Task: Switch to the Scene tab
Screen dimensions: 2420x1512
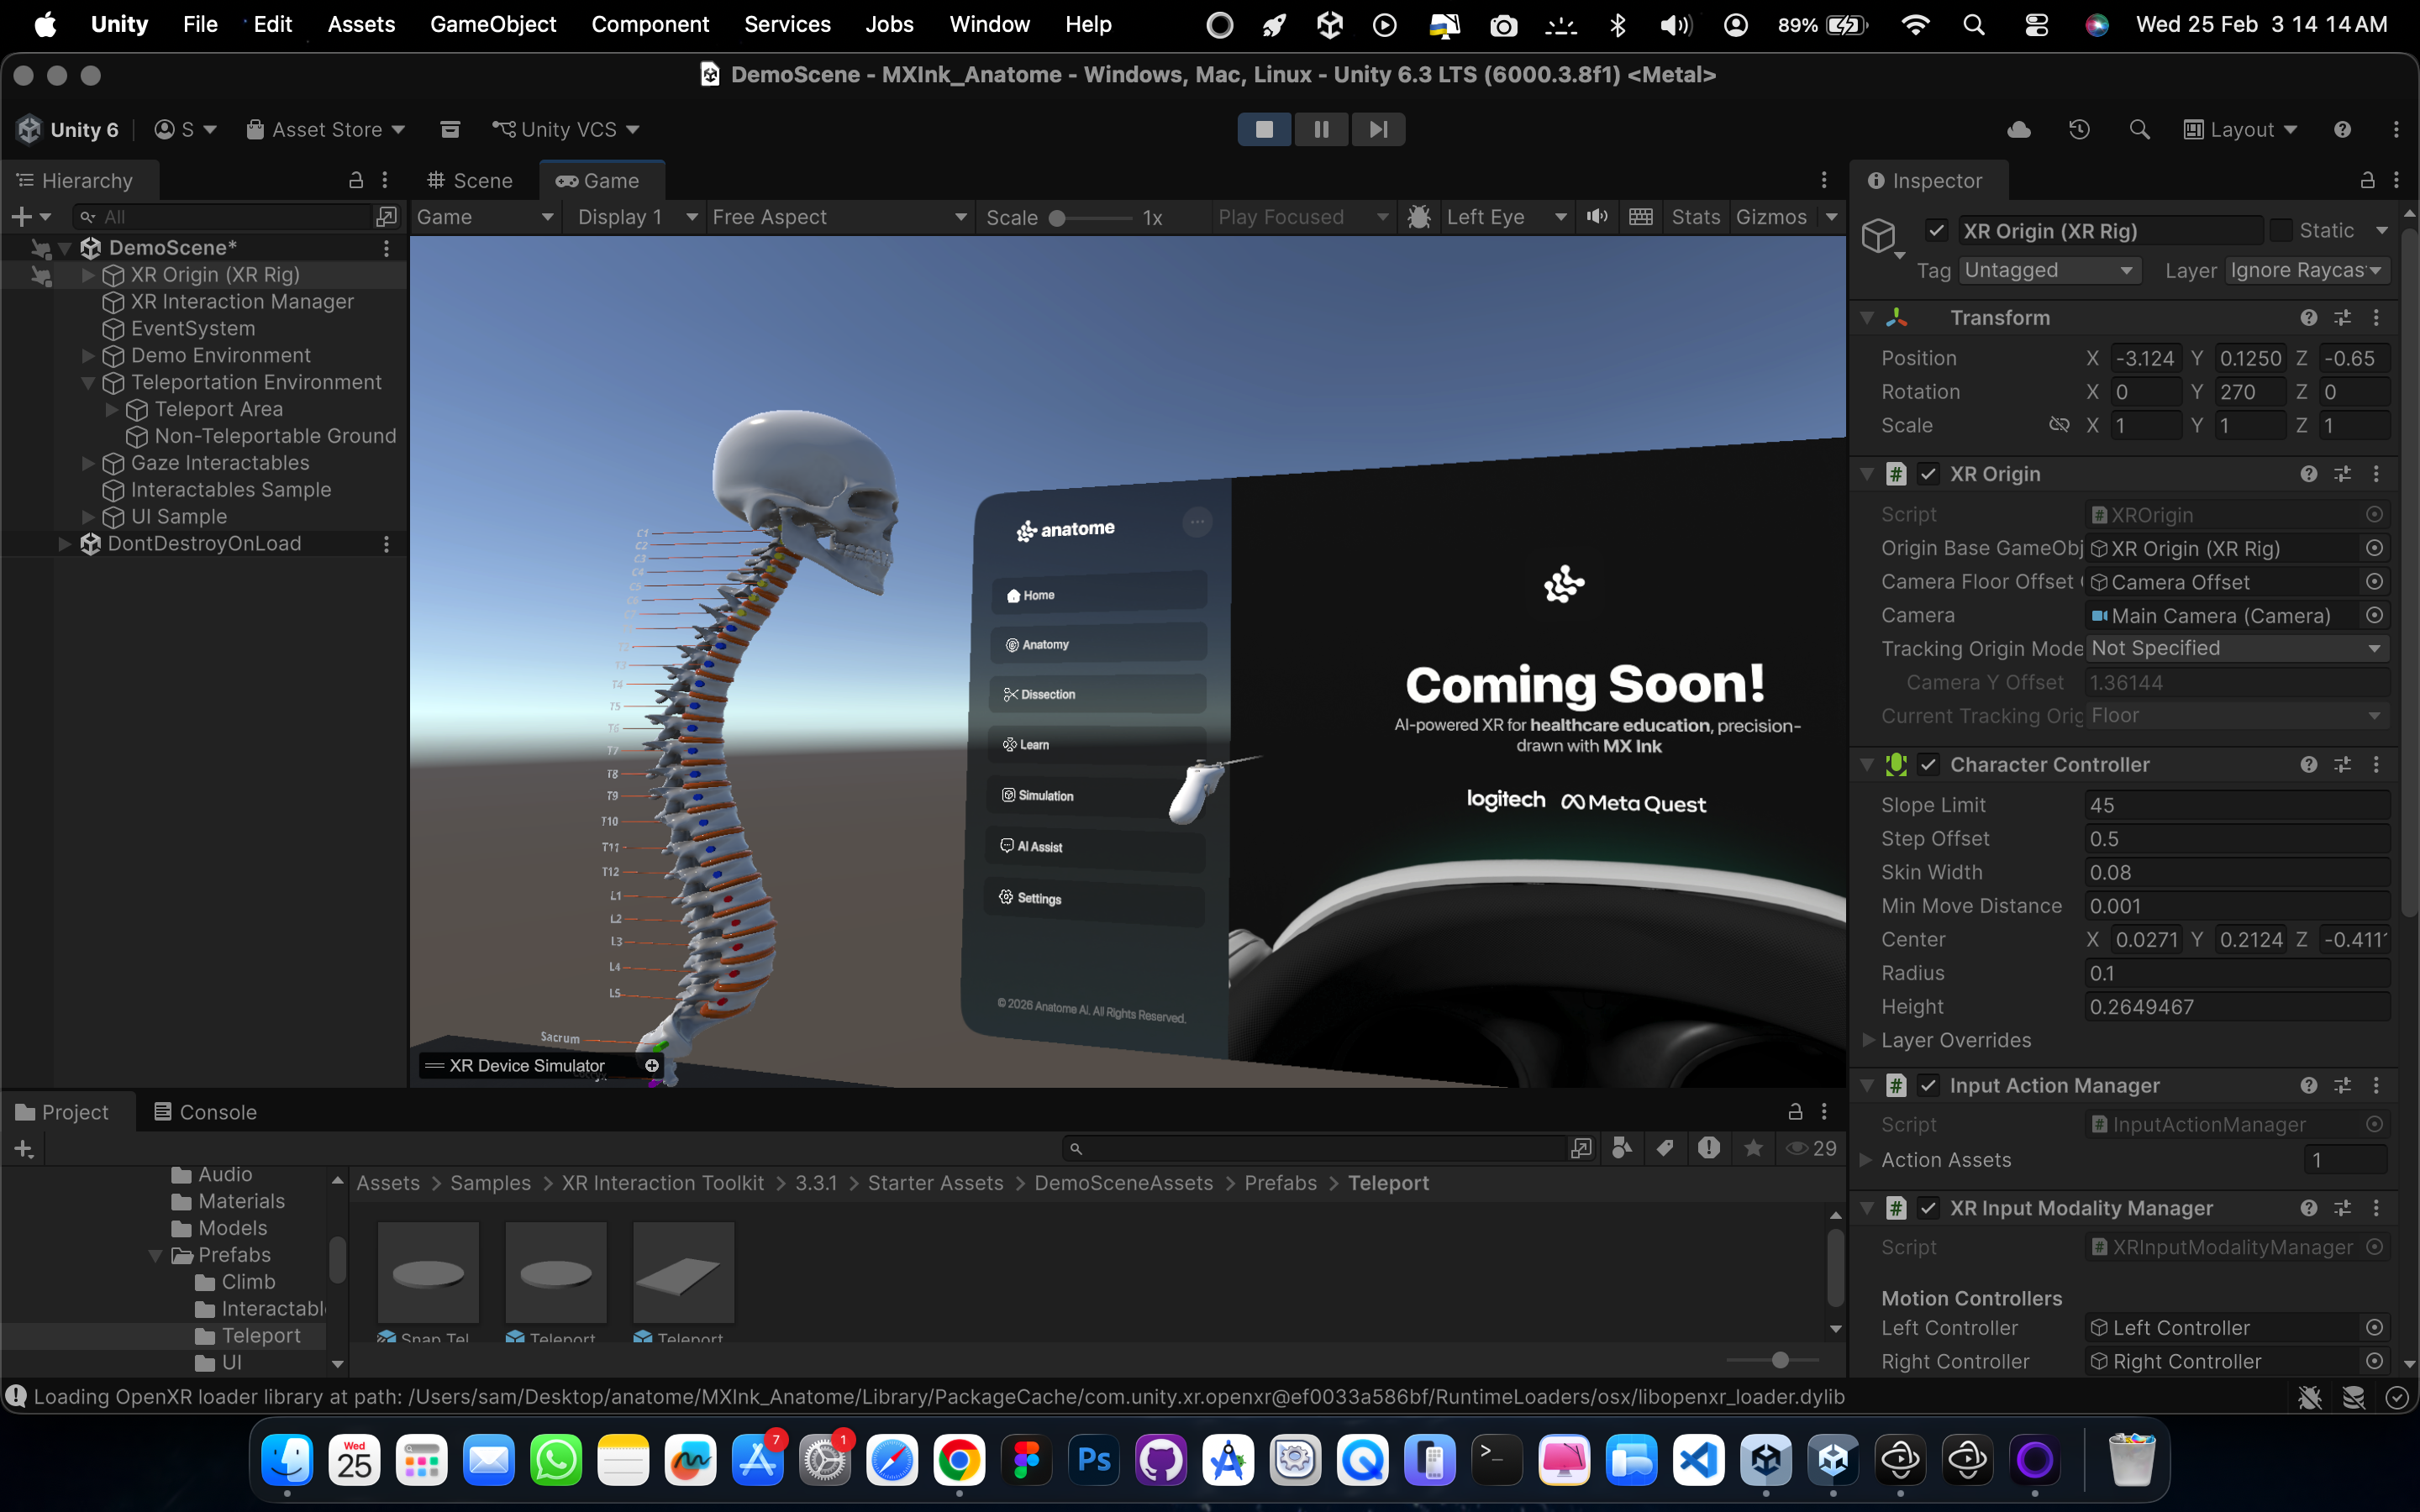Action: (470, 181)
